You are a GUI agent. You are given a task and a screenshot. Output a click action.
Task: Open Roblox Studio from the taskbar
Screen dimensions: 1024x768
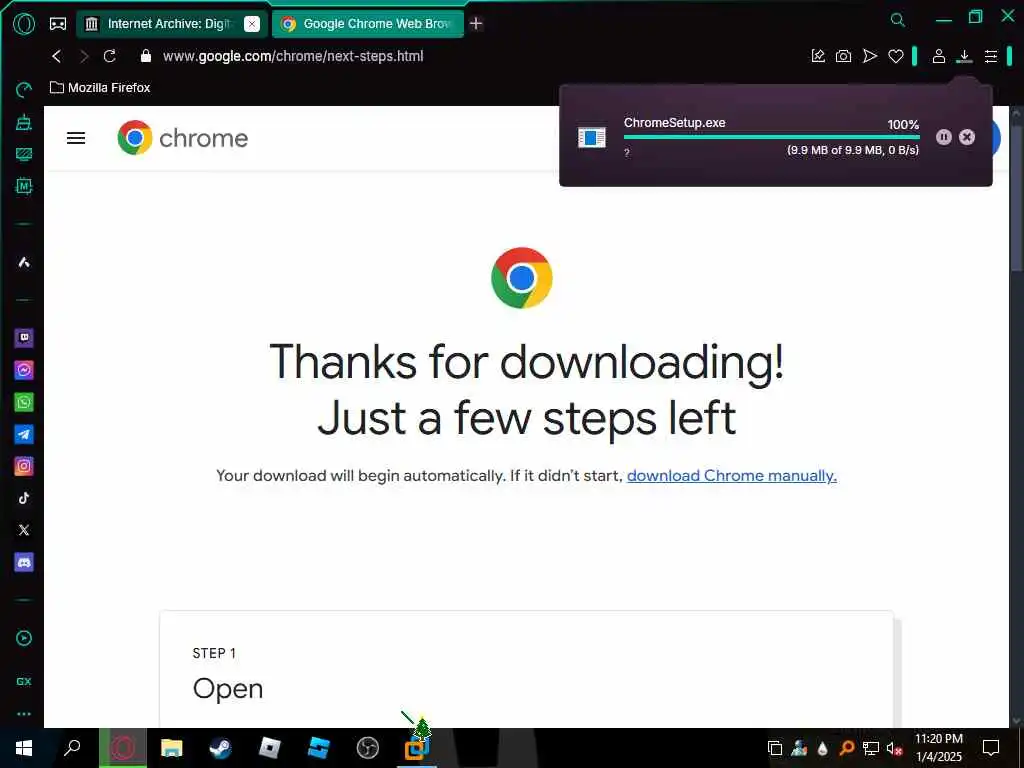(319, 748)
